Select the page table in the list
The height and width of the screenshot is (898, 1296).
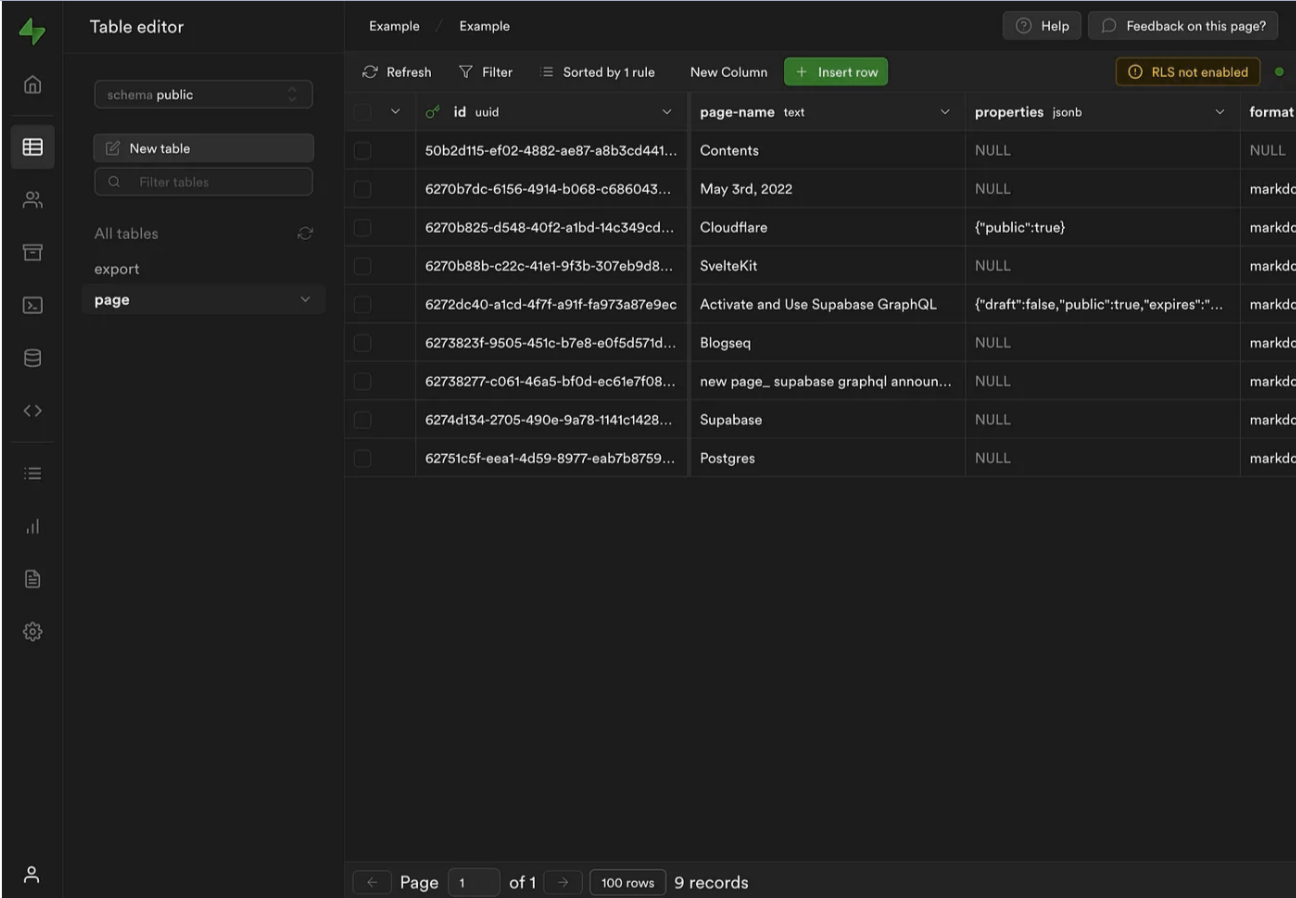click(203, 300)
